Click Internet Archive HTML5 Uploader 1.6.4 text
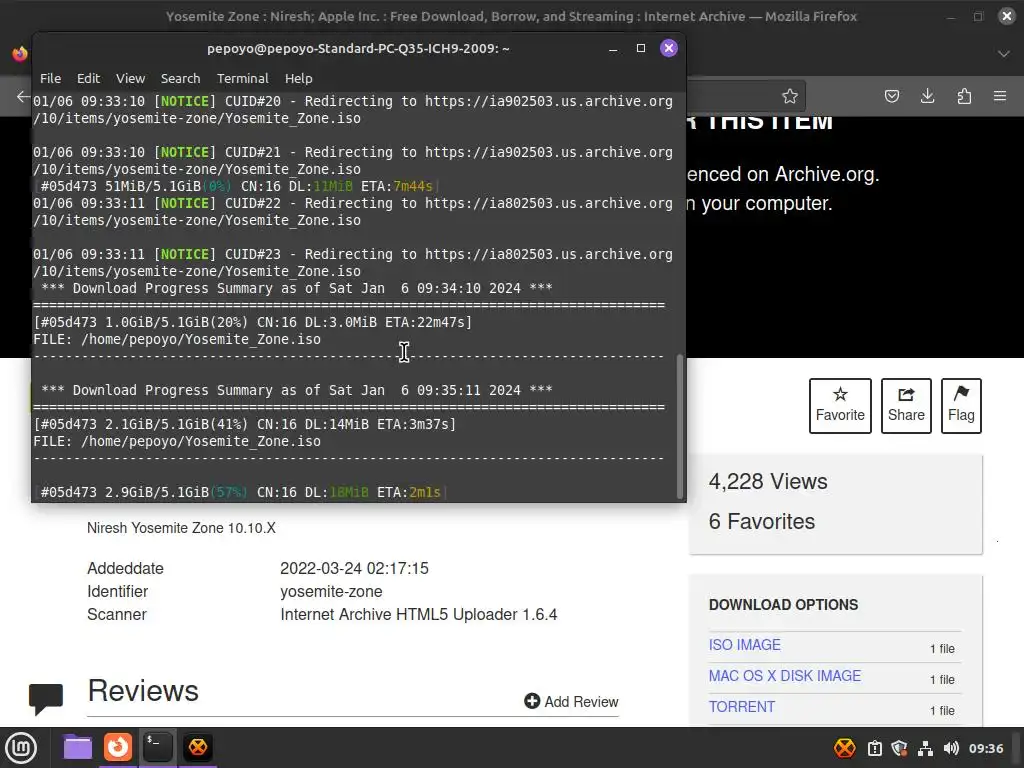The width and height of the screenshot is (1024, 768). click(x=419, y=615)
